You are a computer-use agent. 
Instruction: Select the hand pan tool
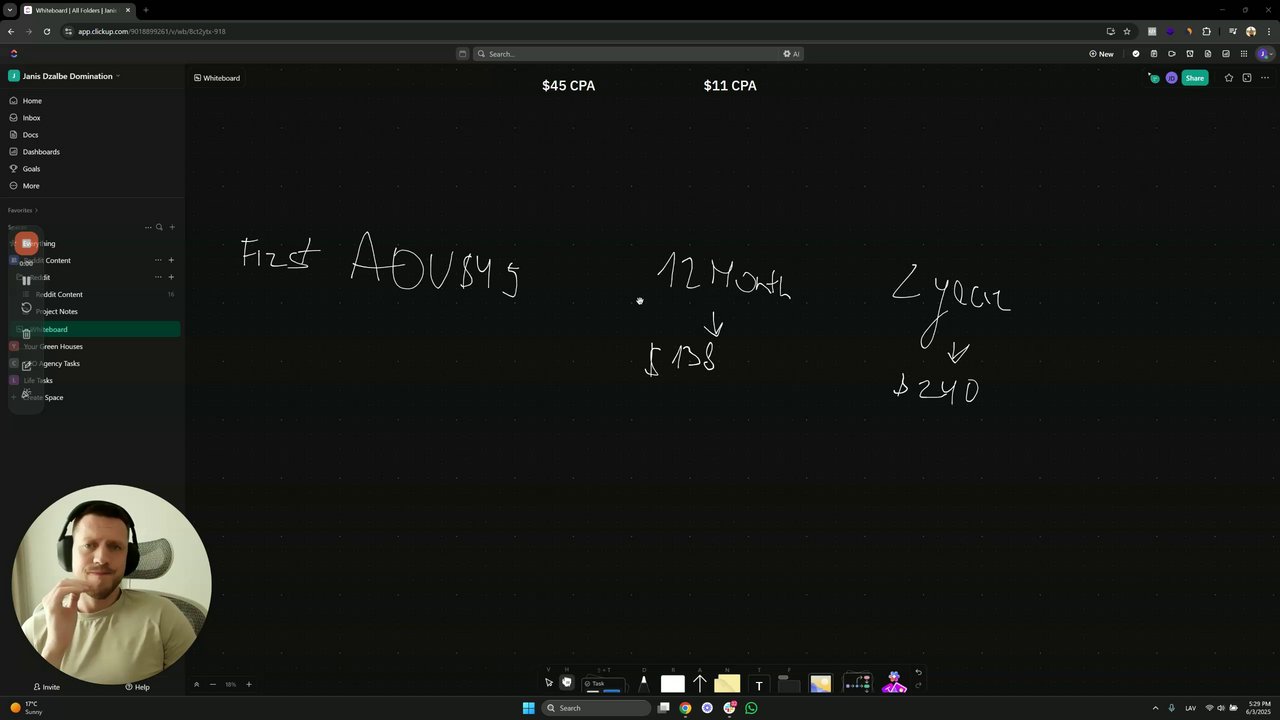coord(566,682)
